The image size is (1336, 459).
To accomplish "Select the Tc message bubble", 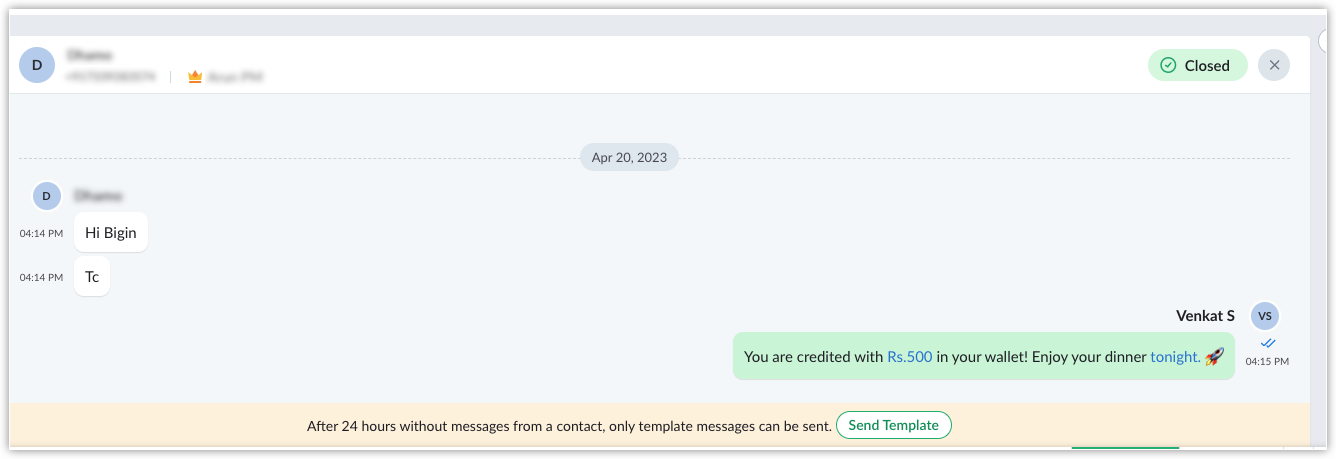I will click(x=92, y=276).
